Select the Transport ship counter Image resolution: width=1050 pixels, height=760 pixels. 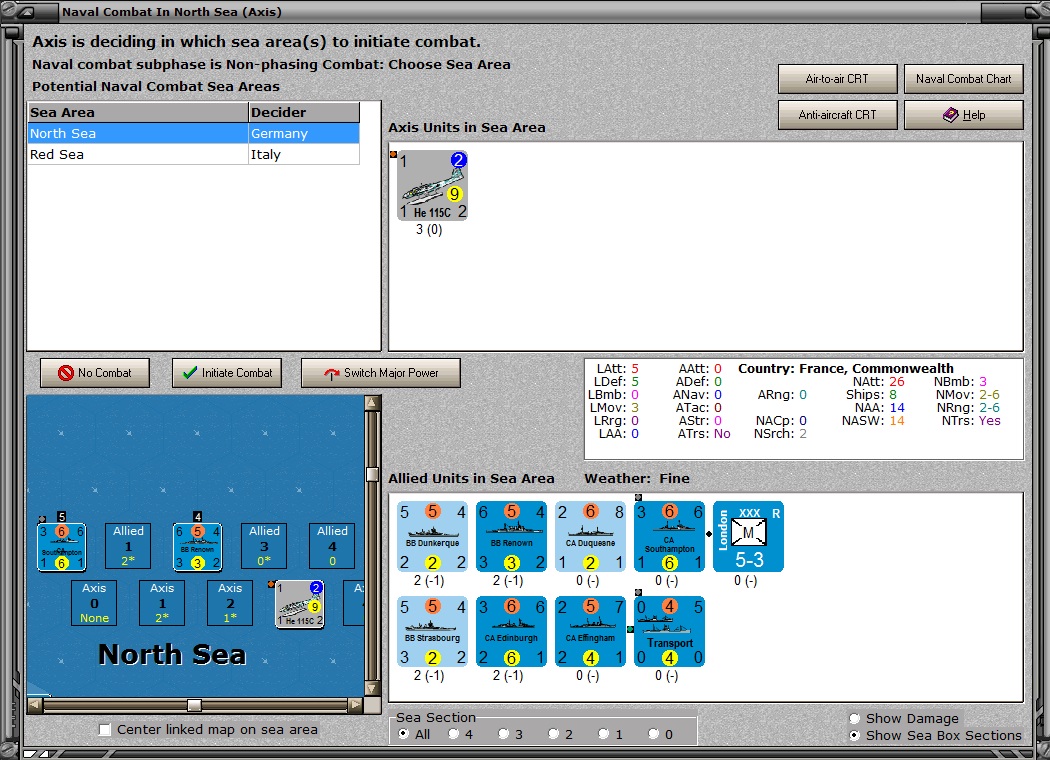(669, 631)
